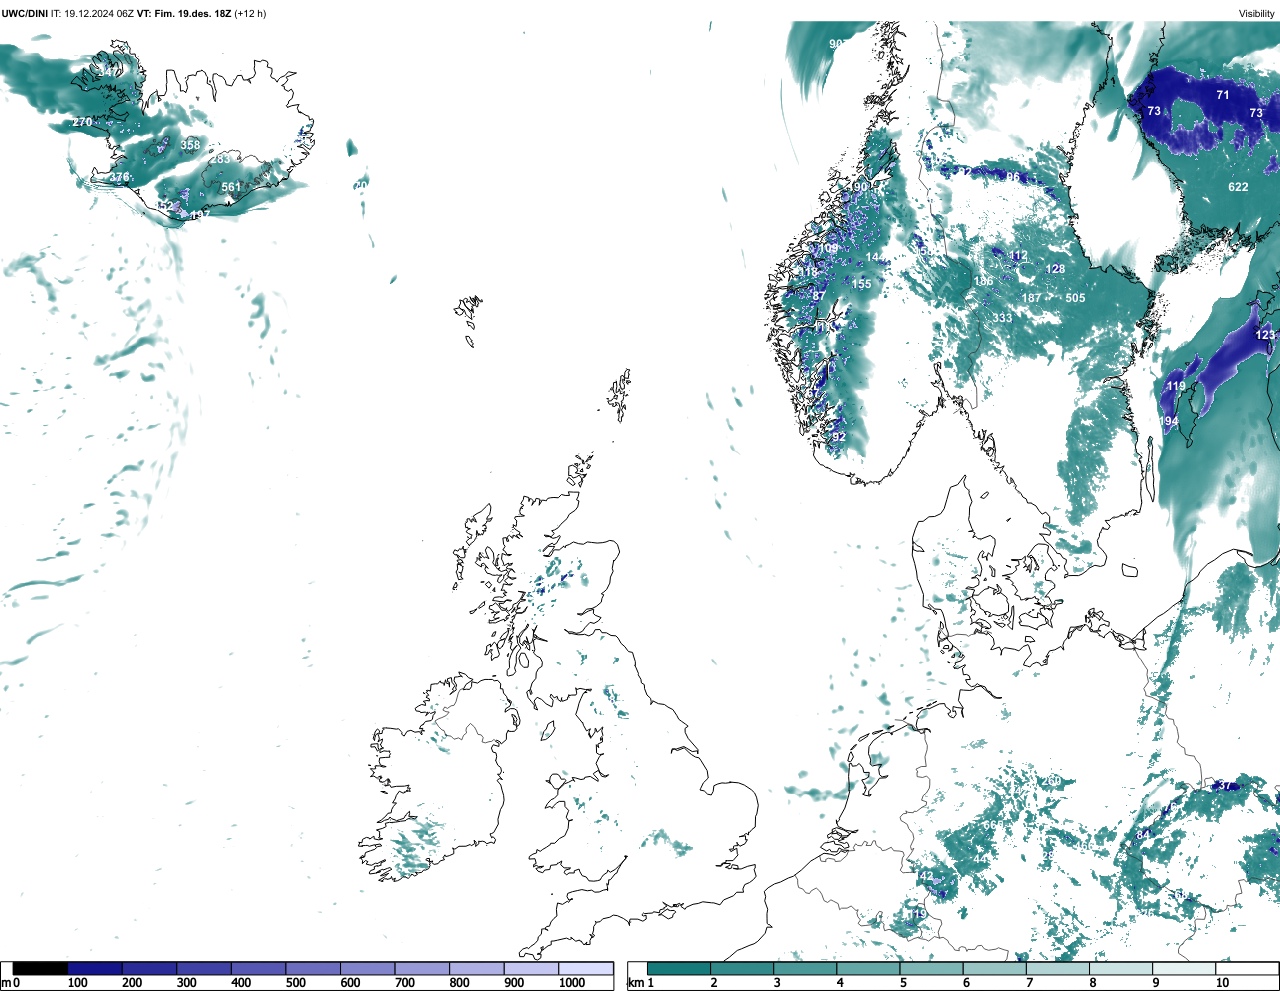This screenshot has width=1280, height=991.
Task: Click the value '187' on the map
Action: click(1031, 298)
